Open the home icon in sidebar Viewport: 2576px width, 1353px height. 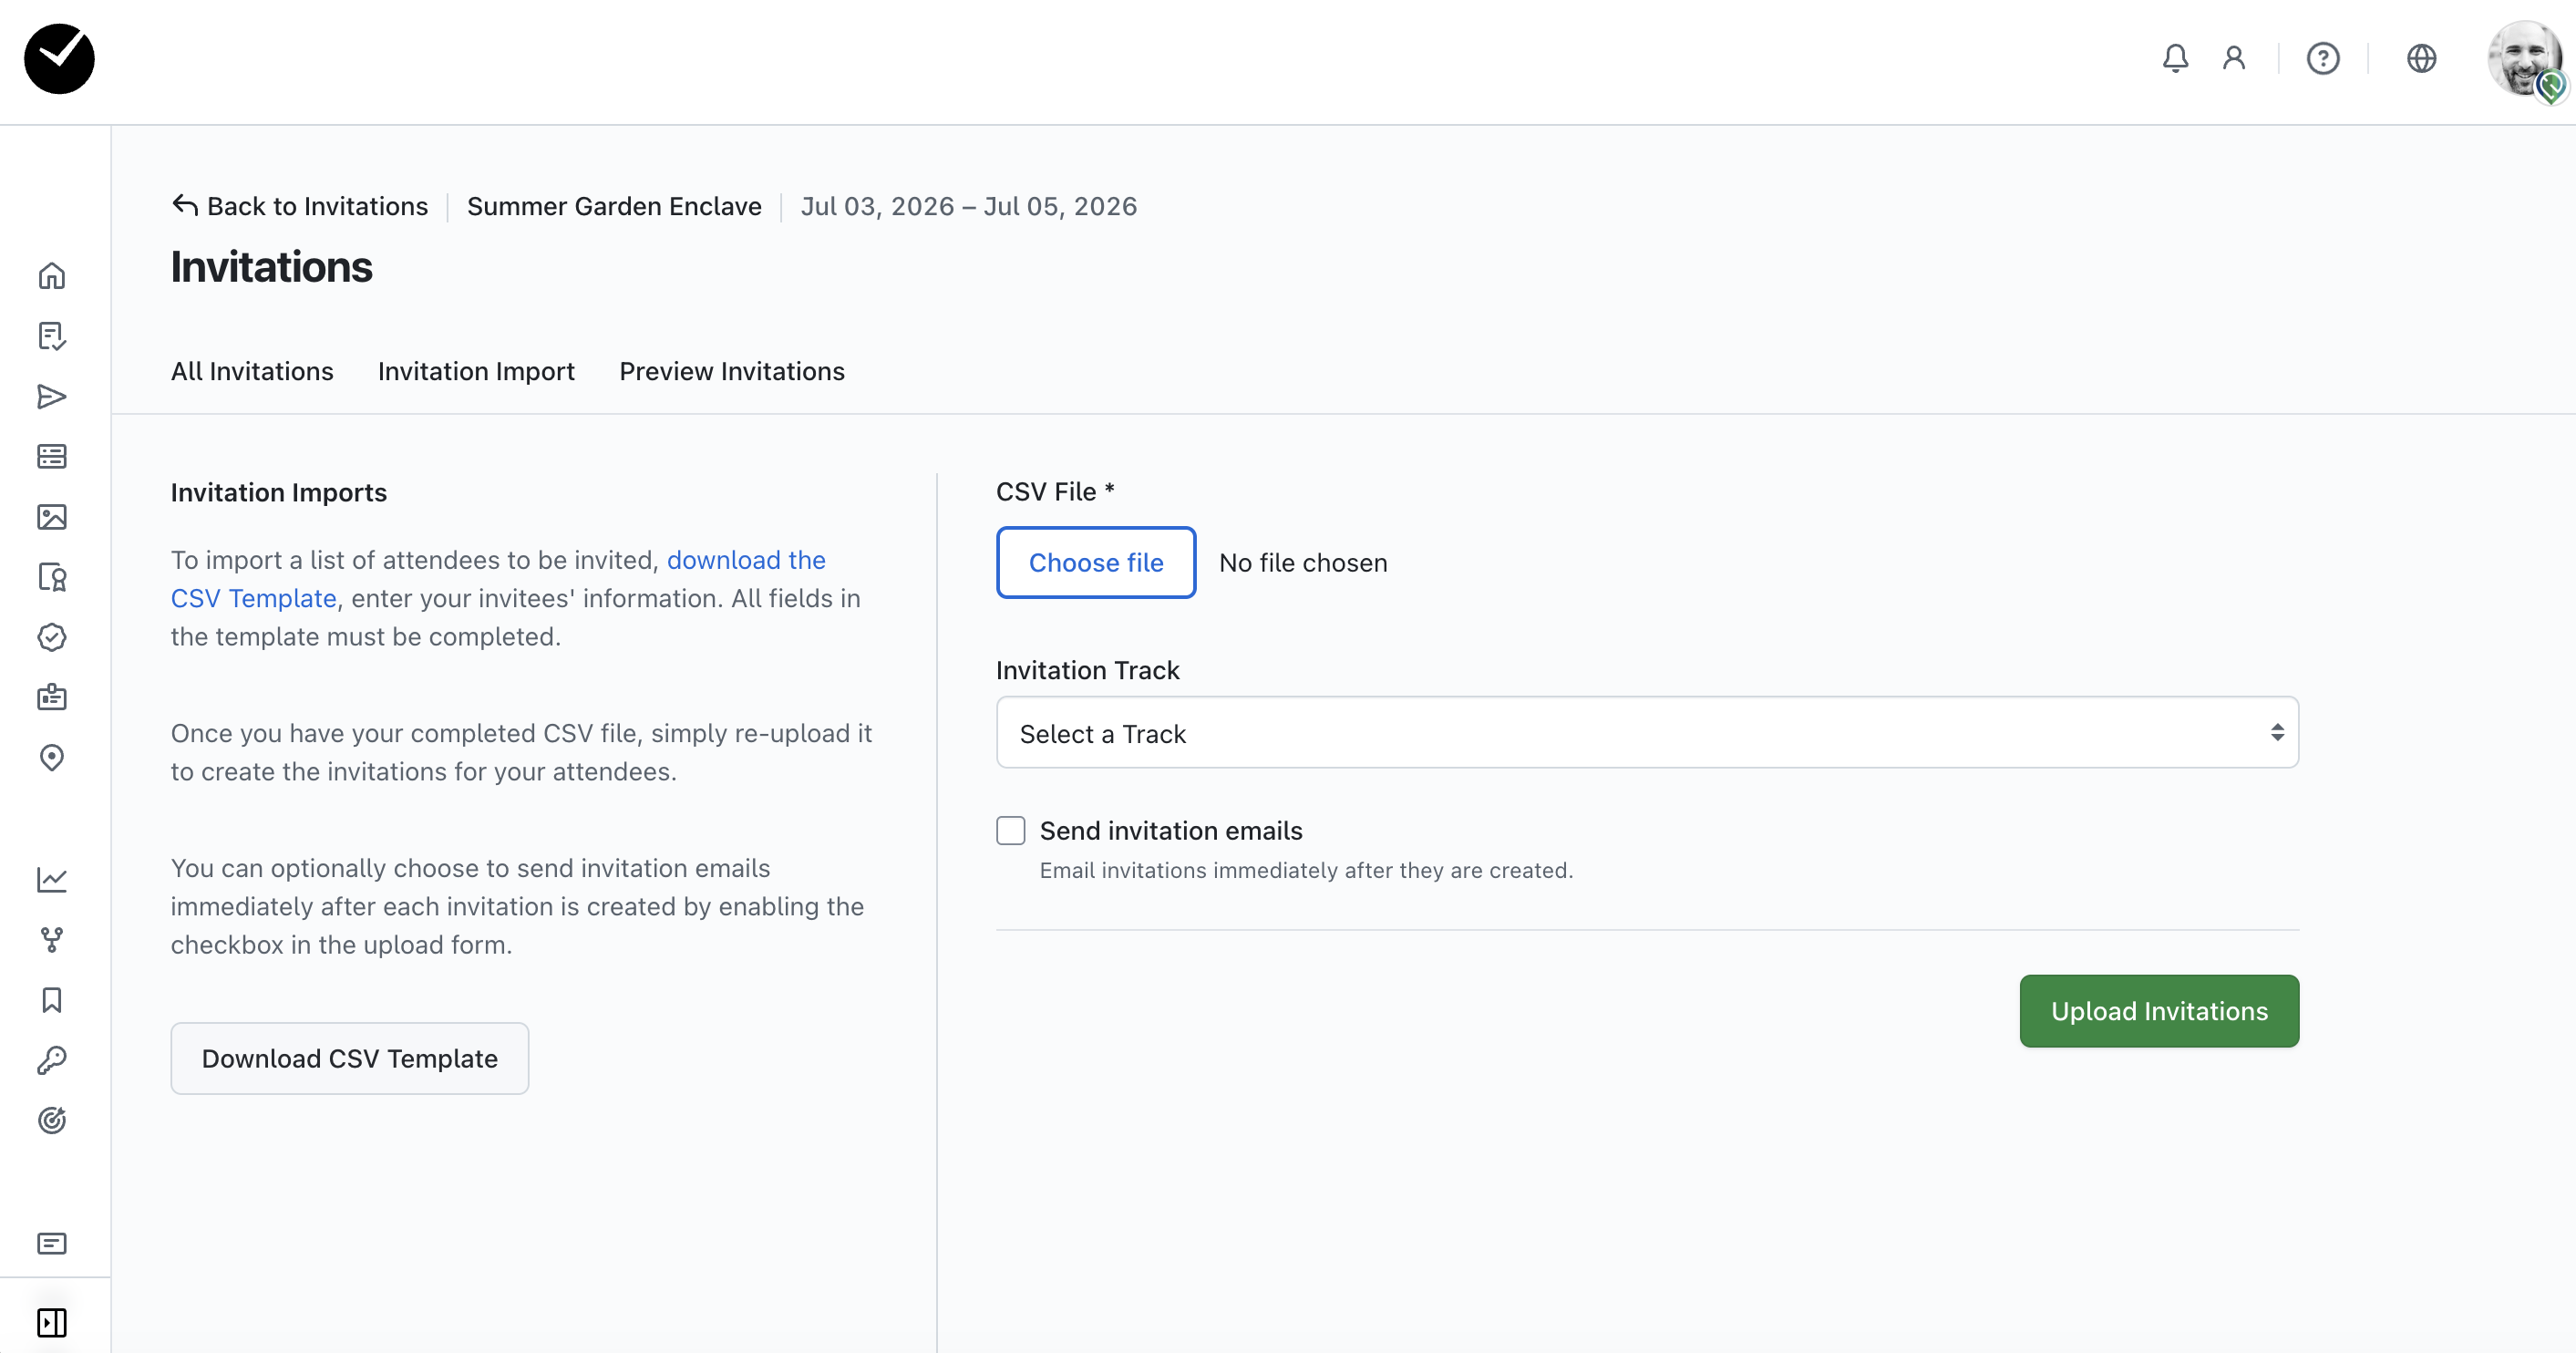(52, 276)
